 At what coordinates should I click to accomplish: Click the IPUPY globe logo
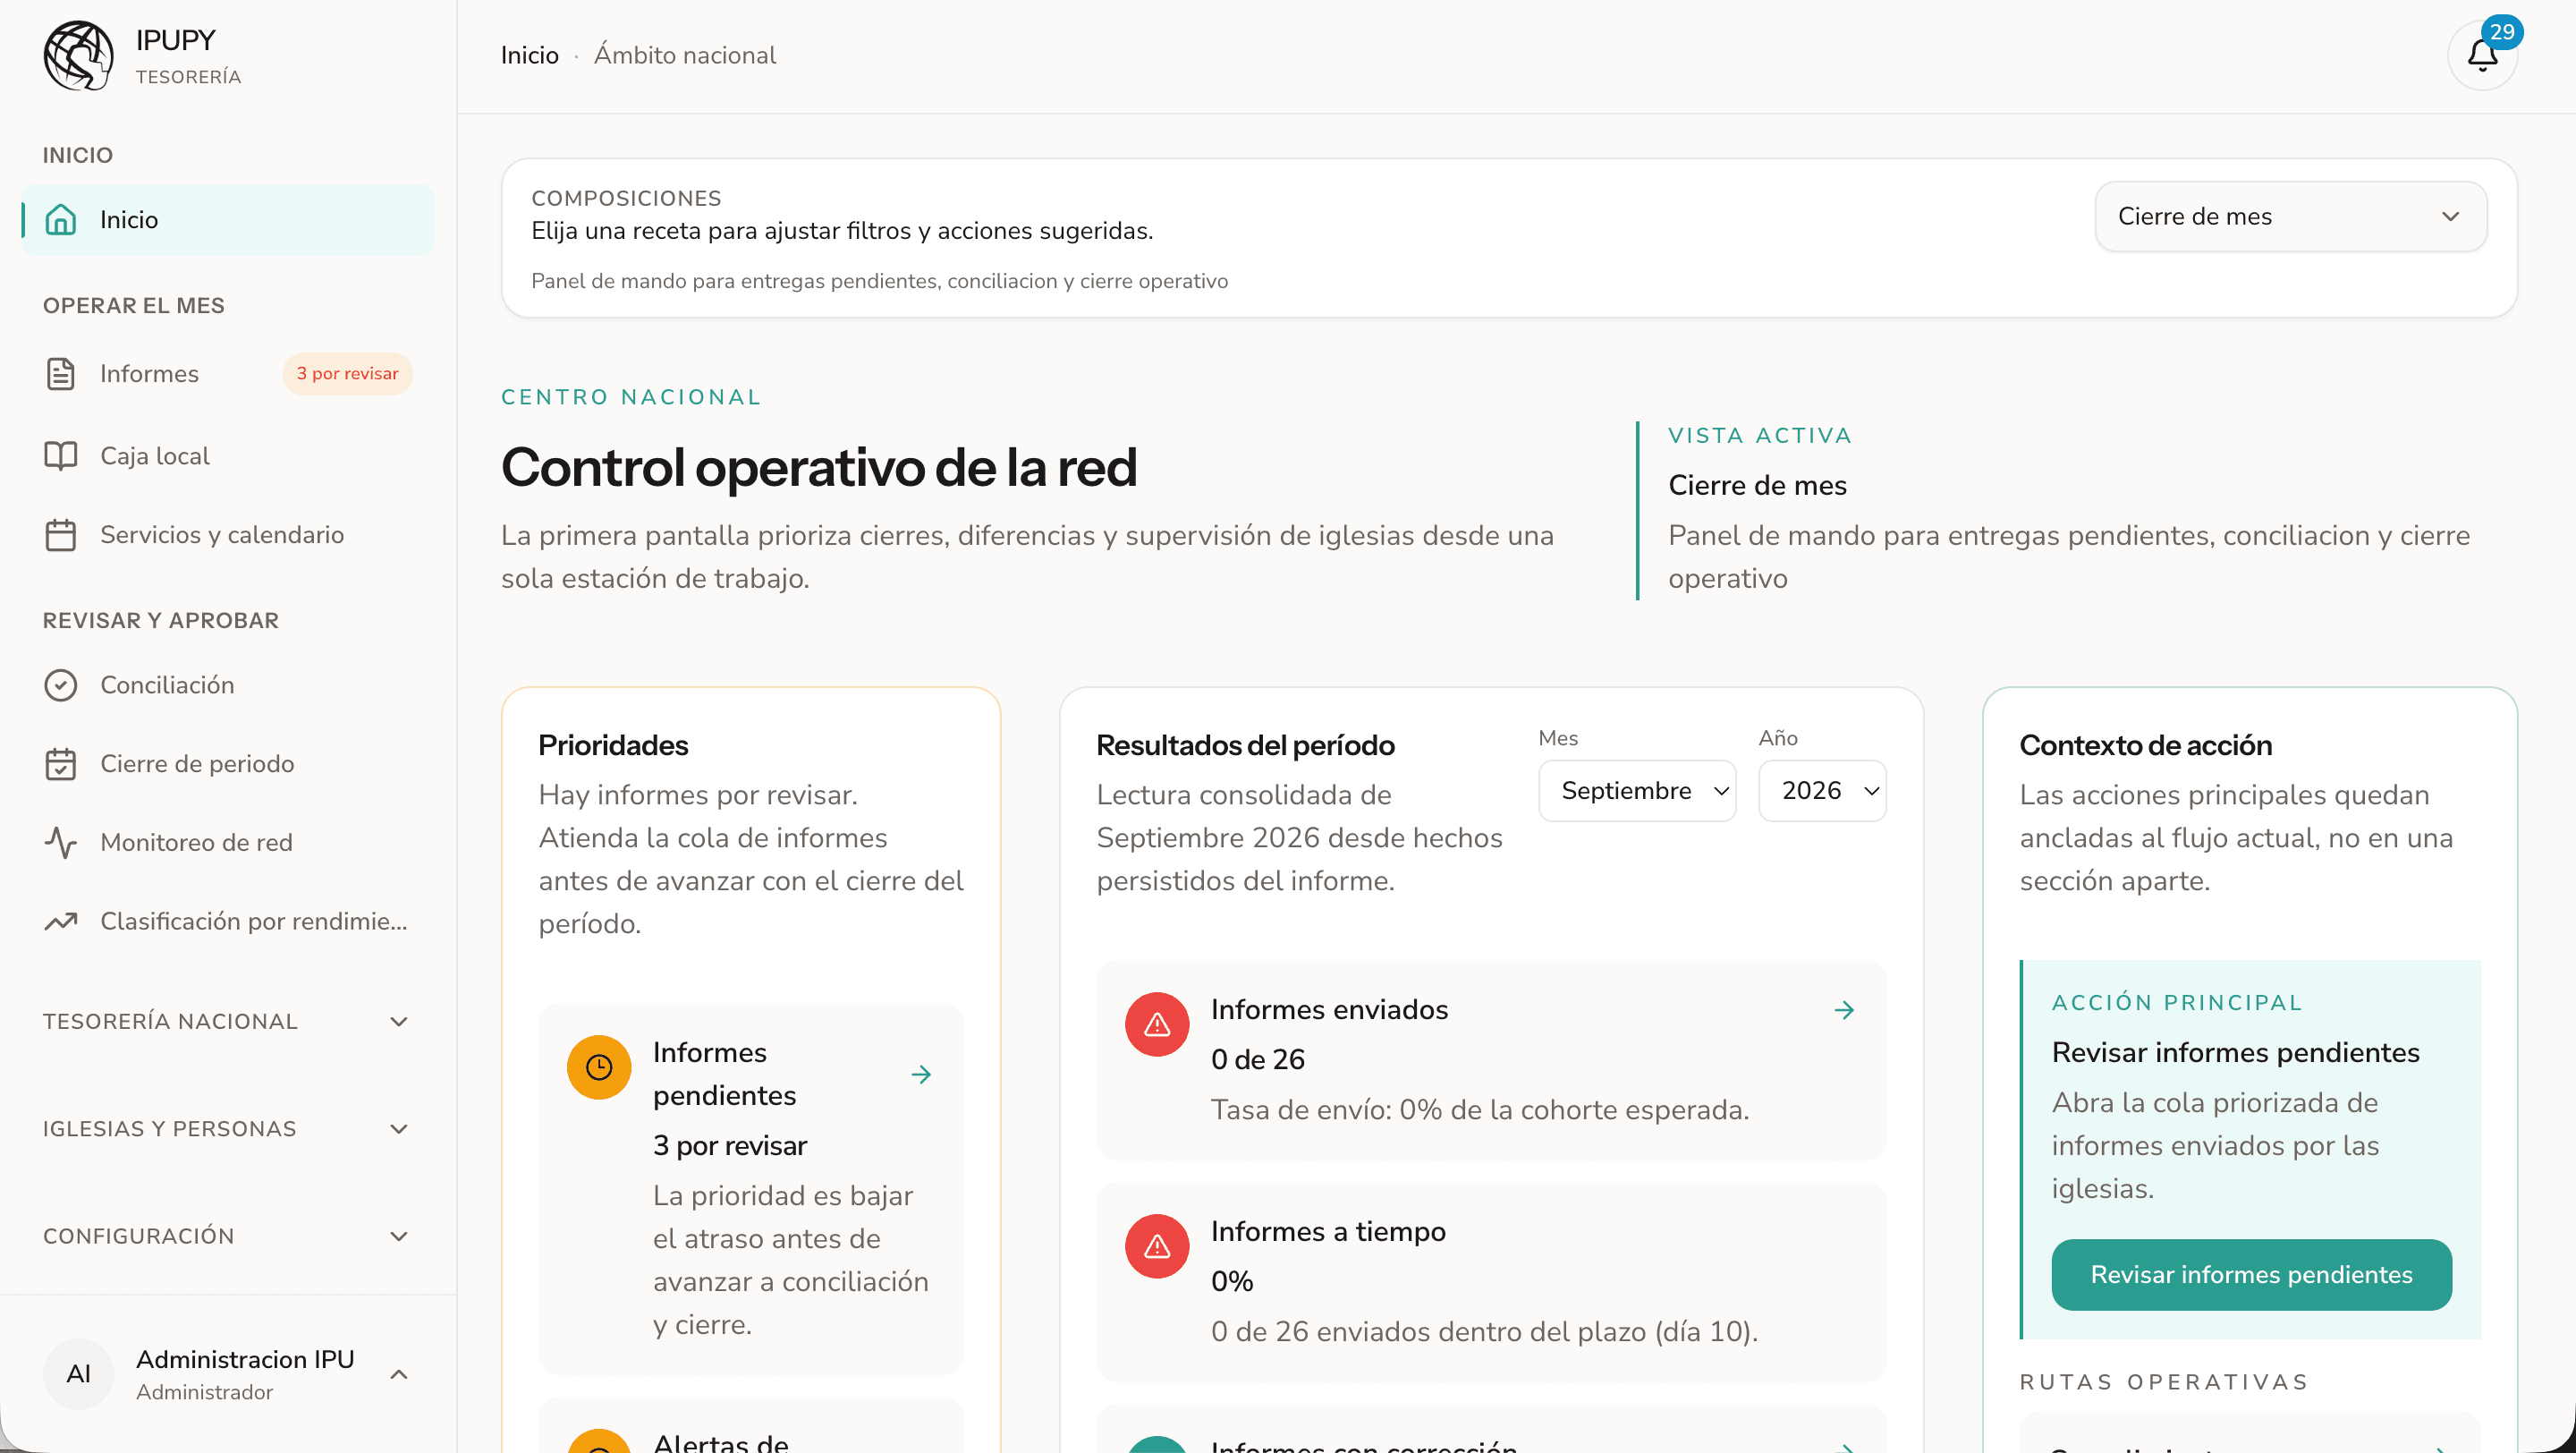click(x=78, y=55)
